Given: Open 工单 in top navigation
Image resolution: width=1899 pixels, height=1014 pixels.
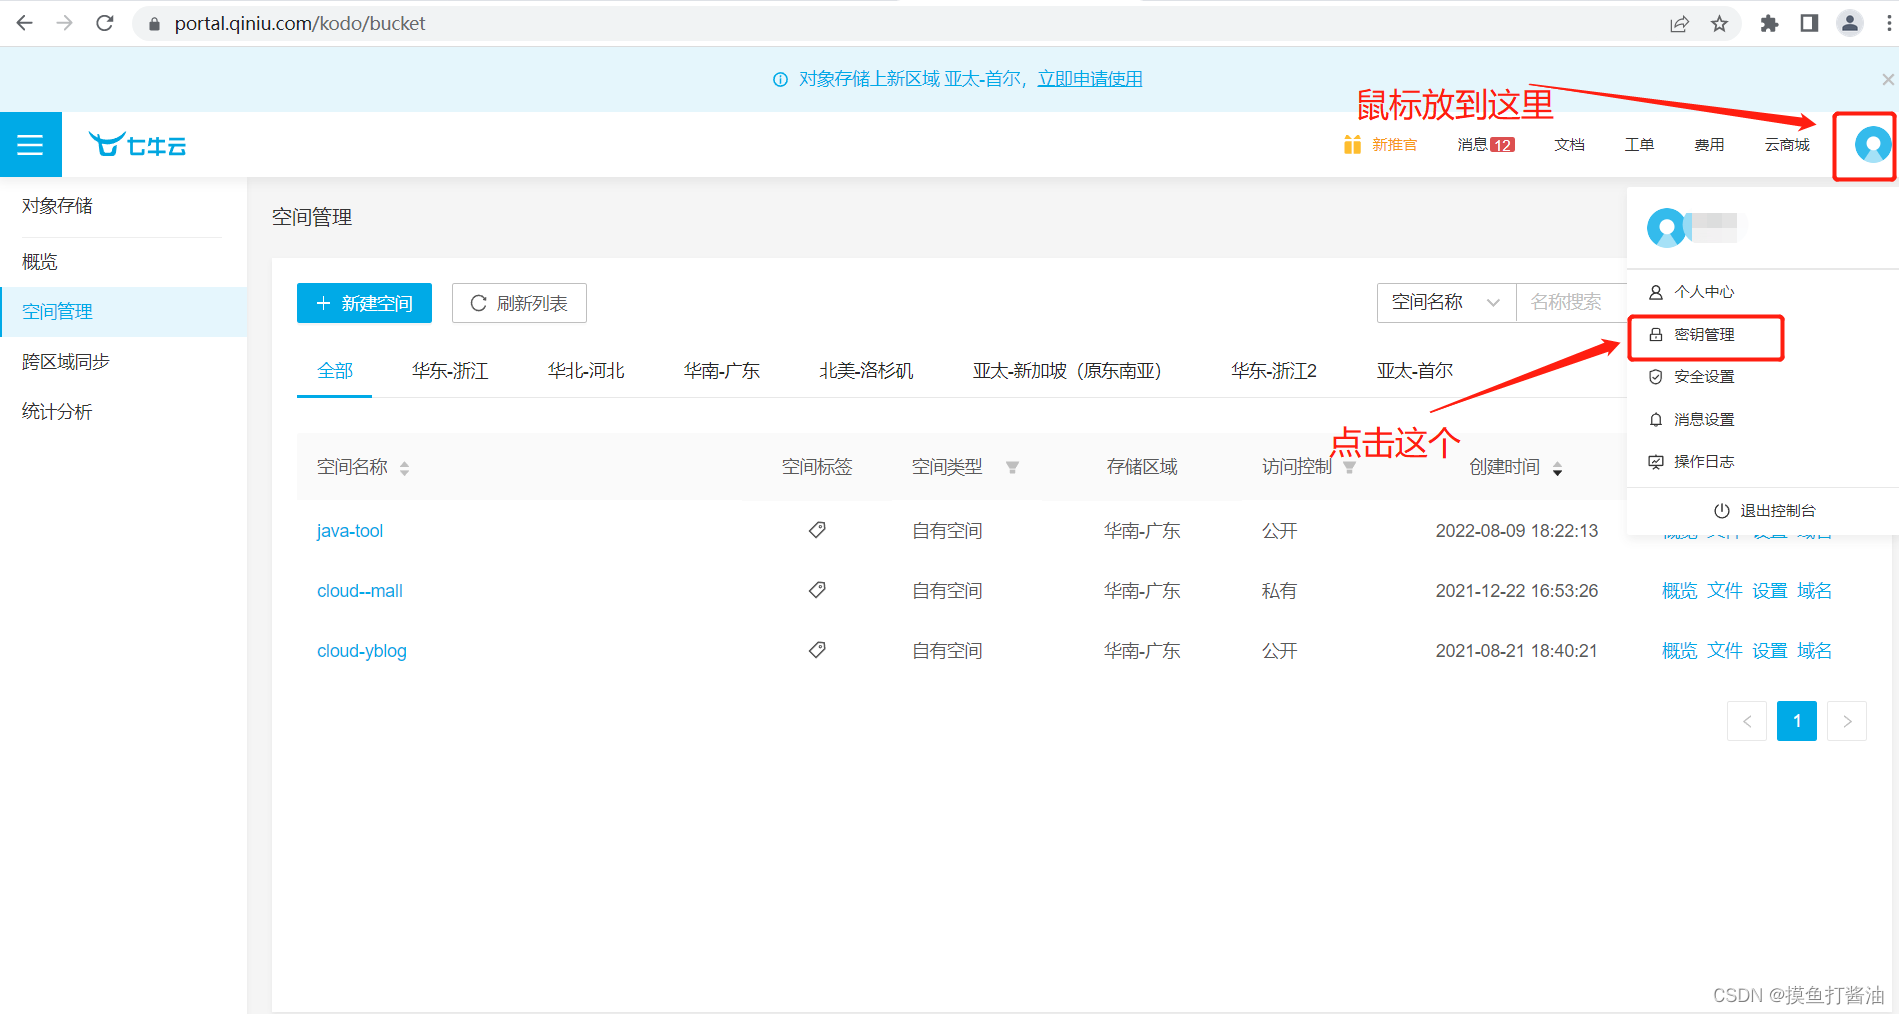Looking at the screenshot, I should pos(1639,145).
